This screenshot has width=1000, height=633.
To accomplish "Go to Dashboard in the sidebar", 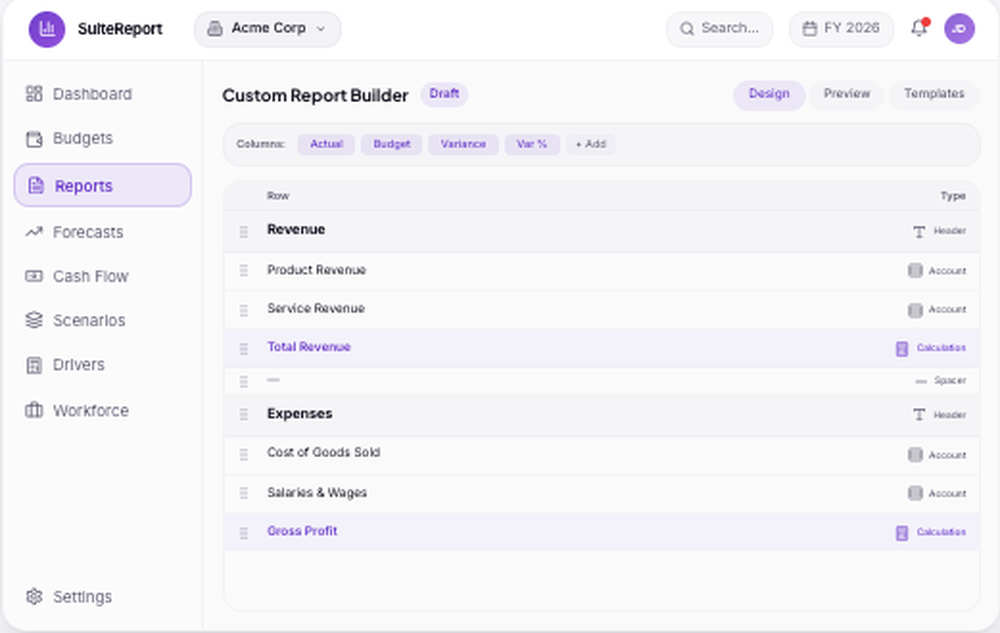I will tap(78, 94).
